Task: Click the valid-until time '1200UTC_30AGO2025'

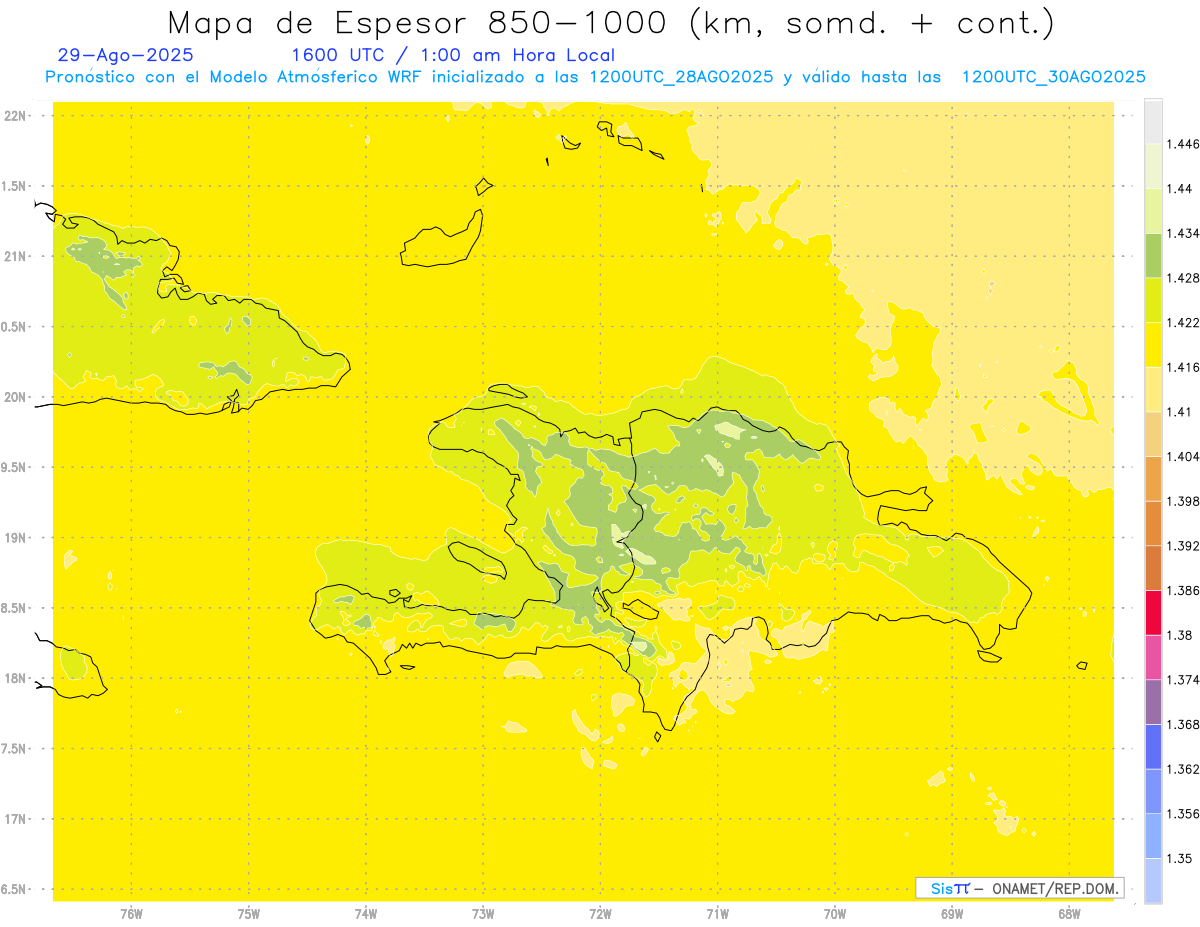Action: [x=1053, y=77]
